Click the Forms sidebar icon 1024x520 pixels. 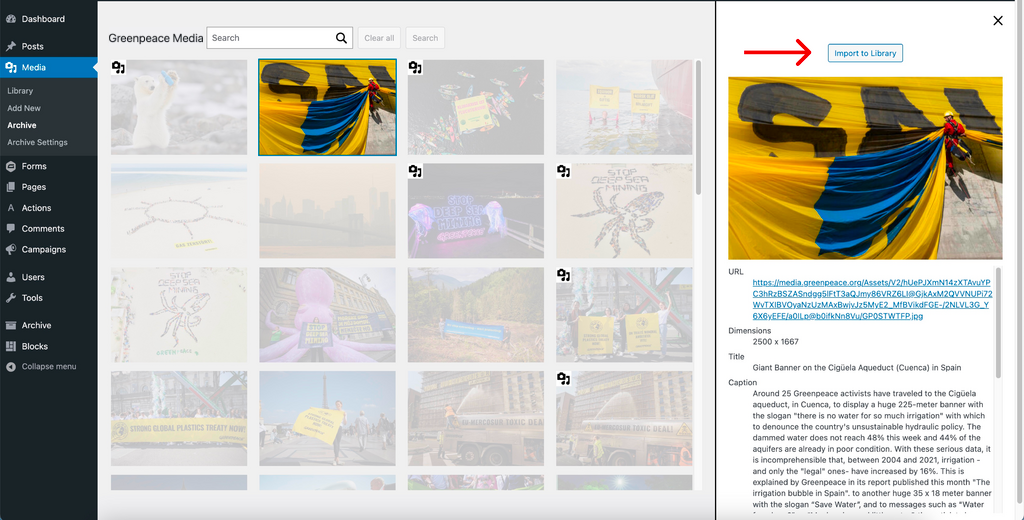tap(11, 166)
